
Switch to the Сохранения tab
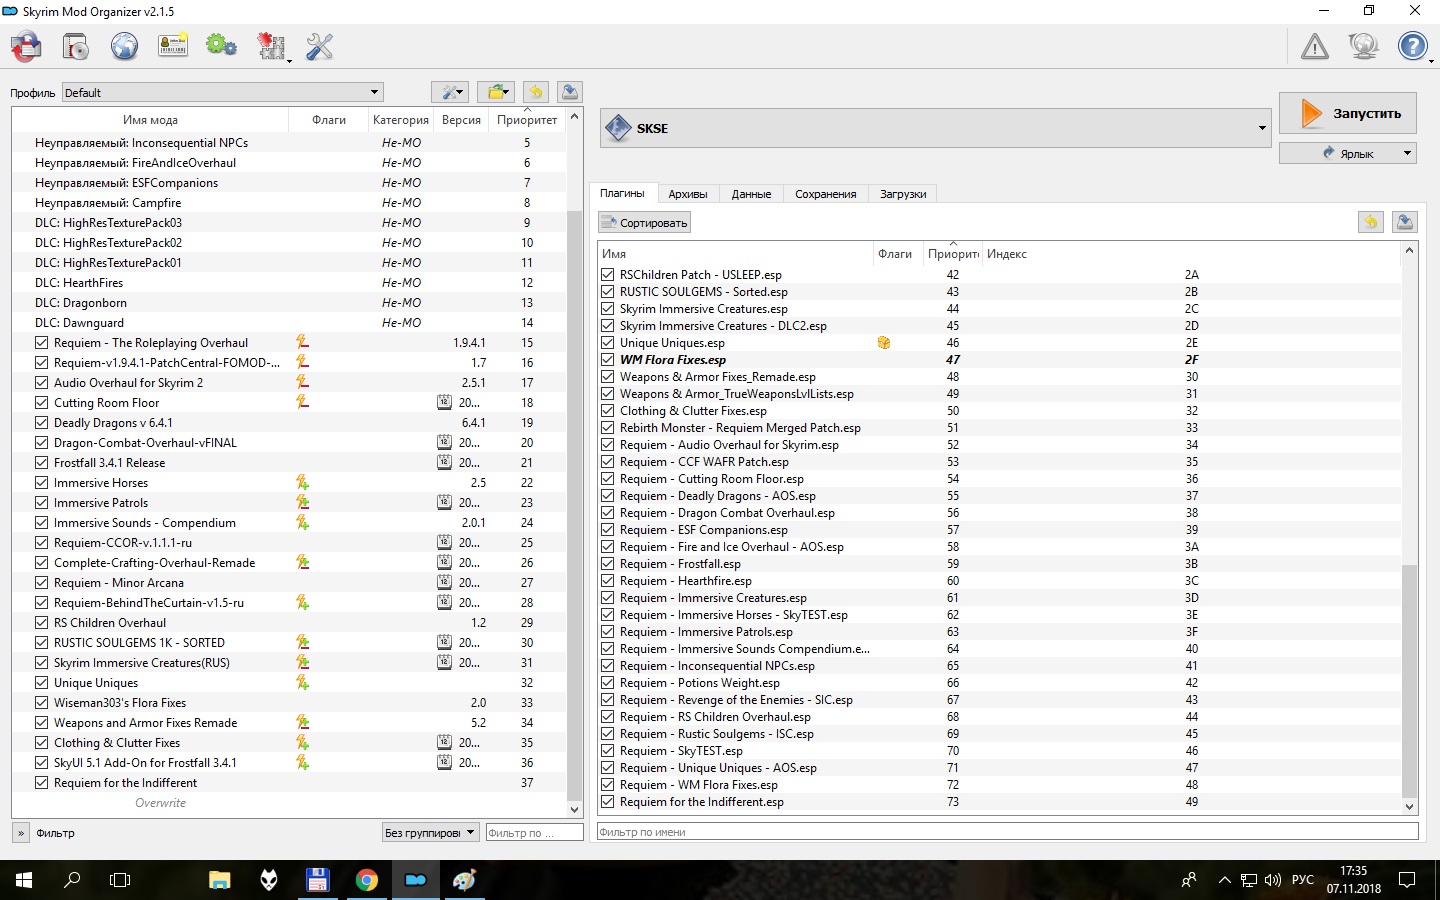click(826, 194)
